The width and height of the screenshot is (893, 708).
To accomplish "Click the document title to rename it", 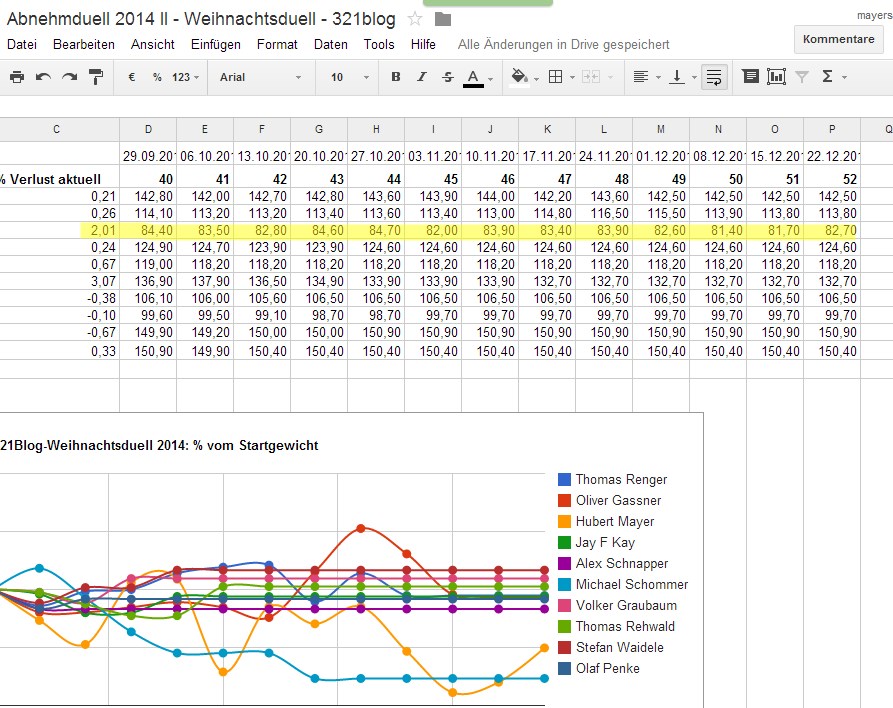I will tap(201, 19).
